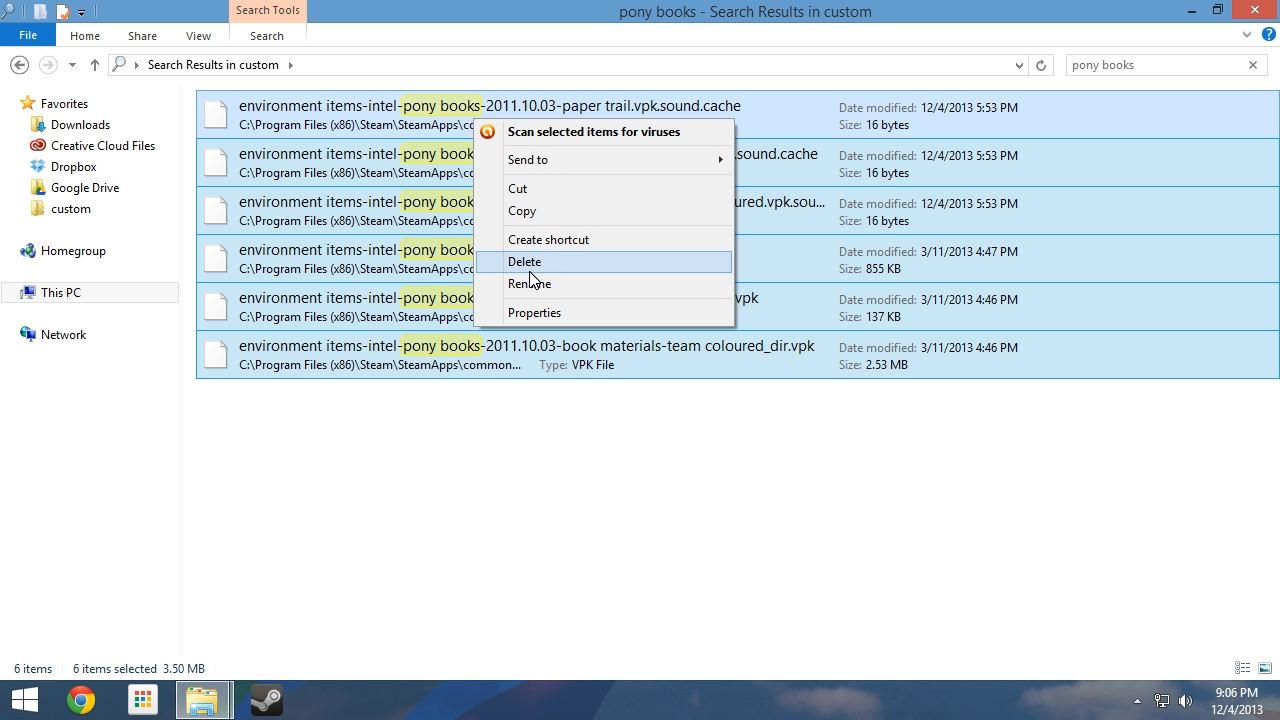
Task: Click the Search Results in custom breadcrumb
Action: (213, 65)
